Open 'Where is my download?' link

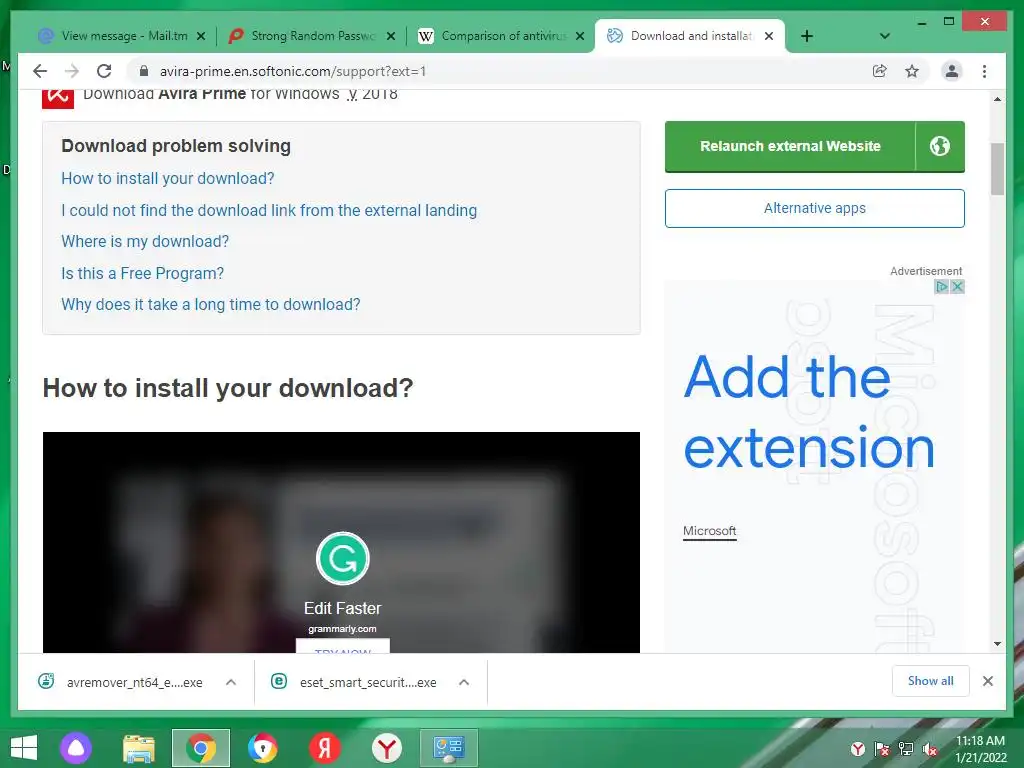[145, 242]
